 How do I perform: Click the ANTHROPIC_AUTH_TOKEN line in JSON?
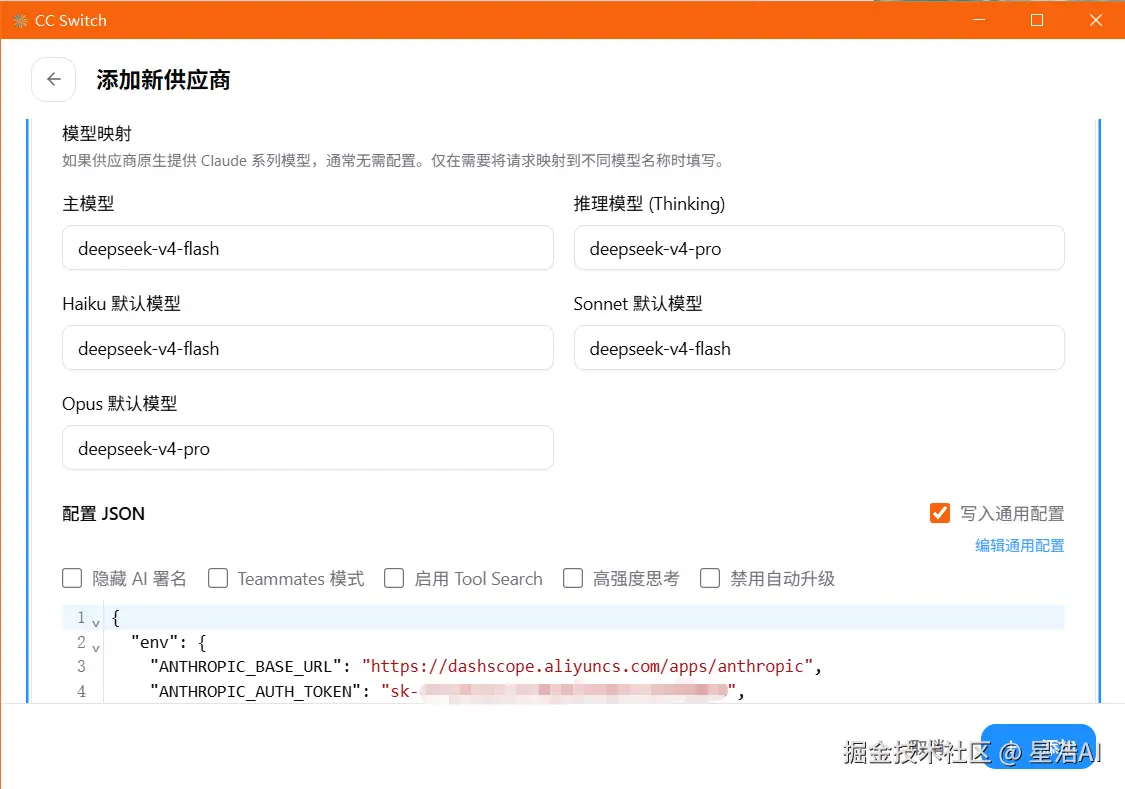pyautogui.click(x=448, y=691)
